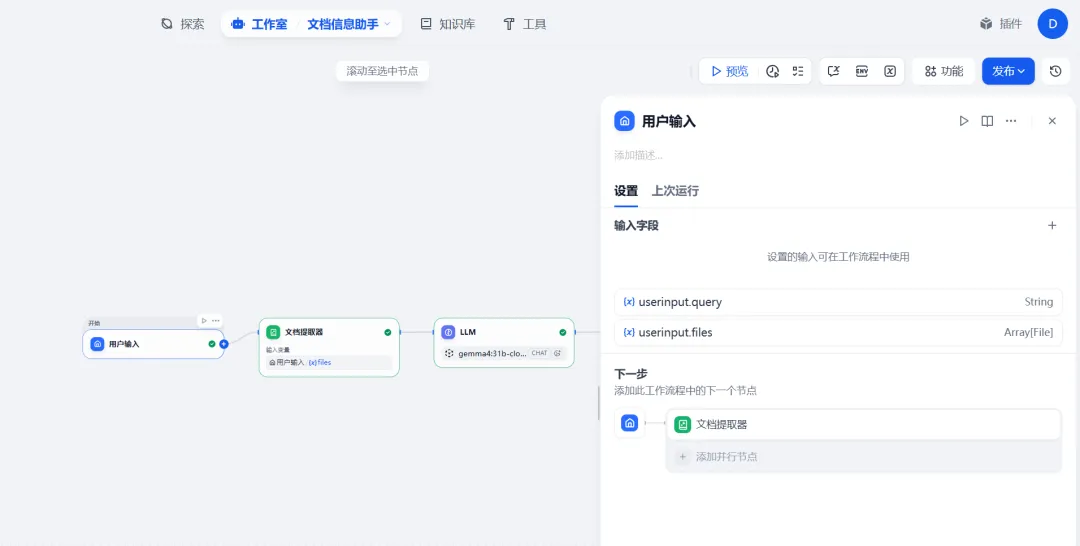Click the CHAT tag in LLM node
1080x546 pixels.
pyautogui.click(x=539, y=353)
